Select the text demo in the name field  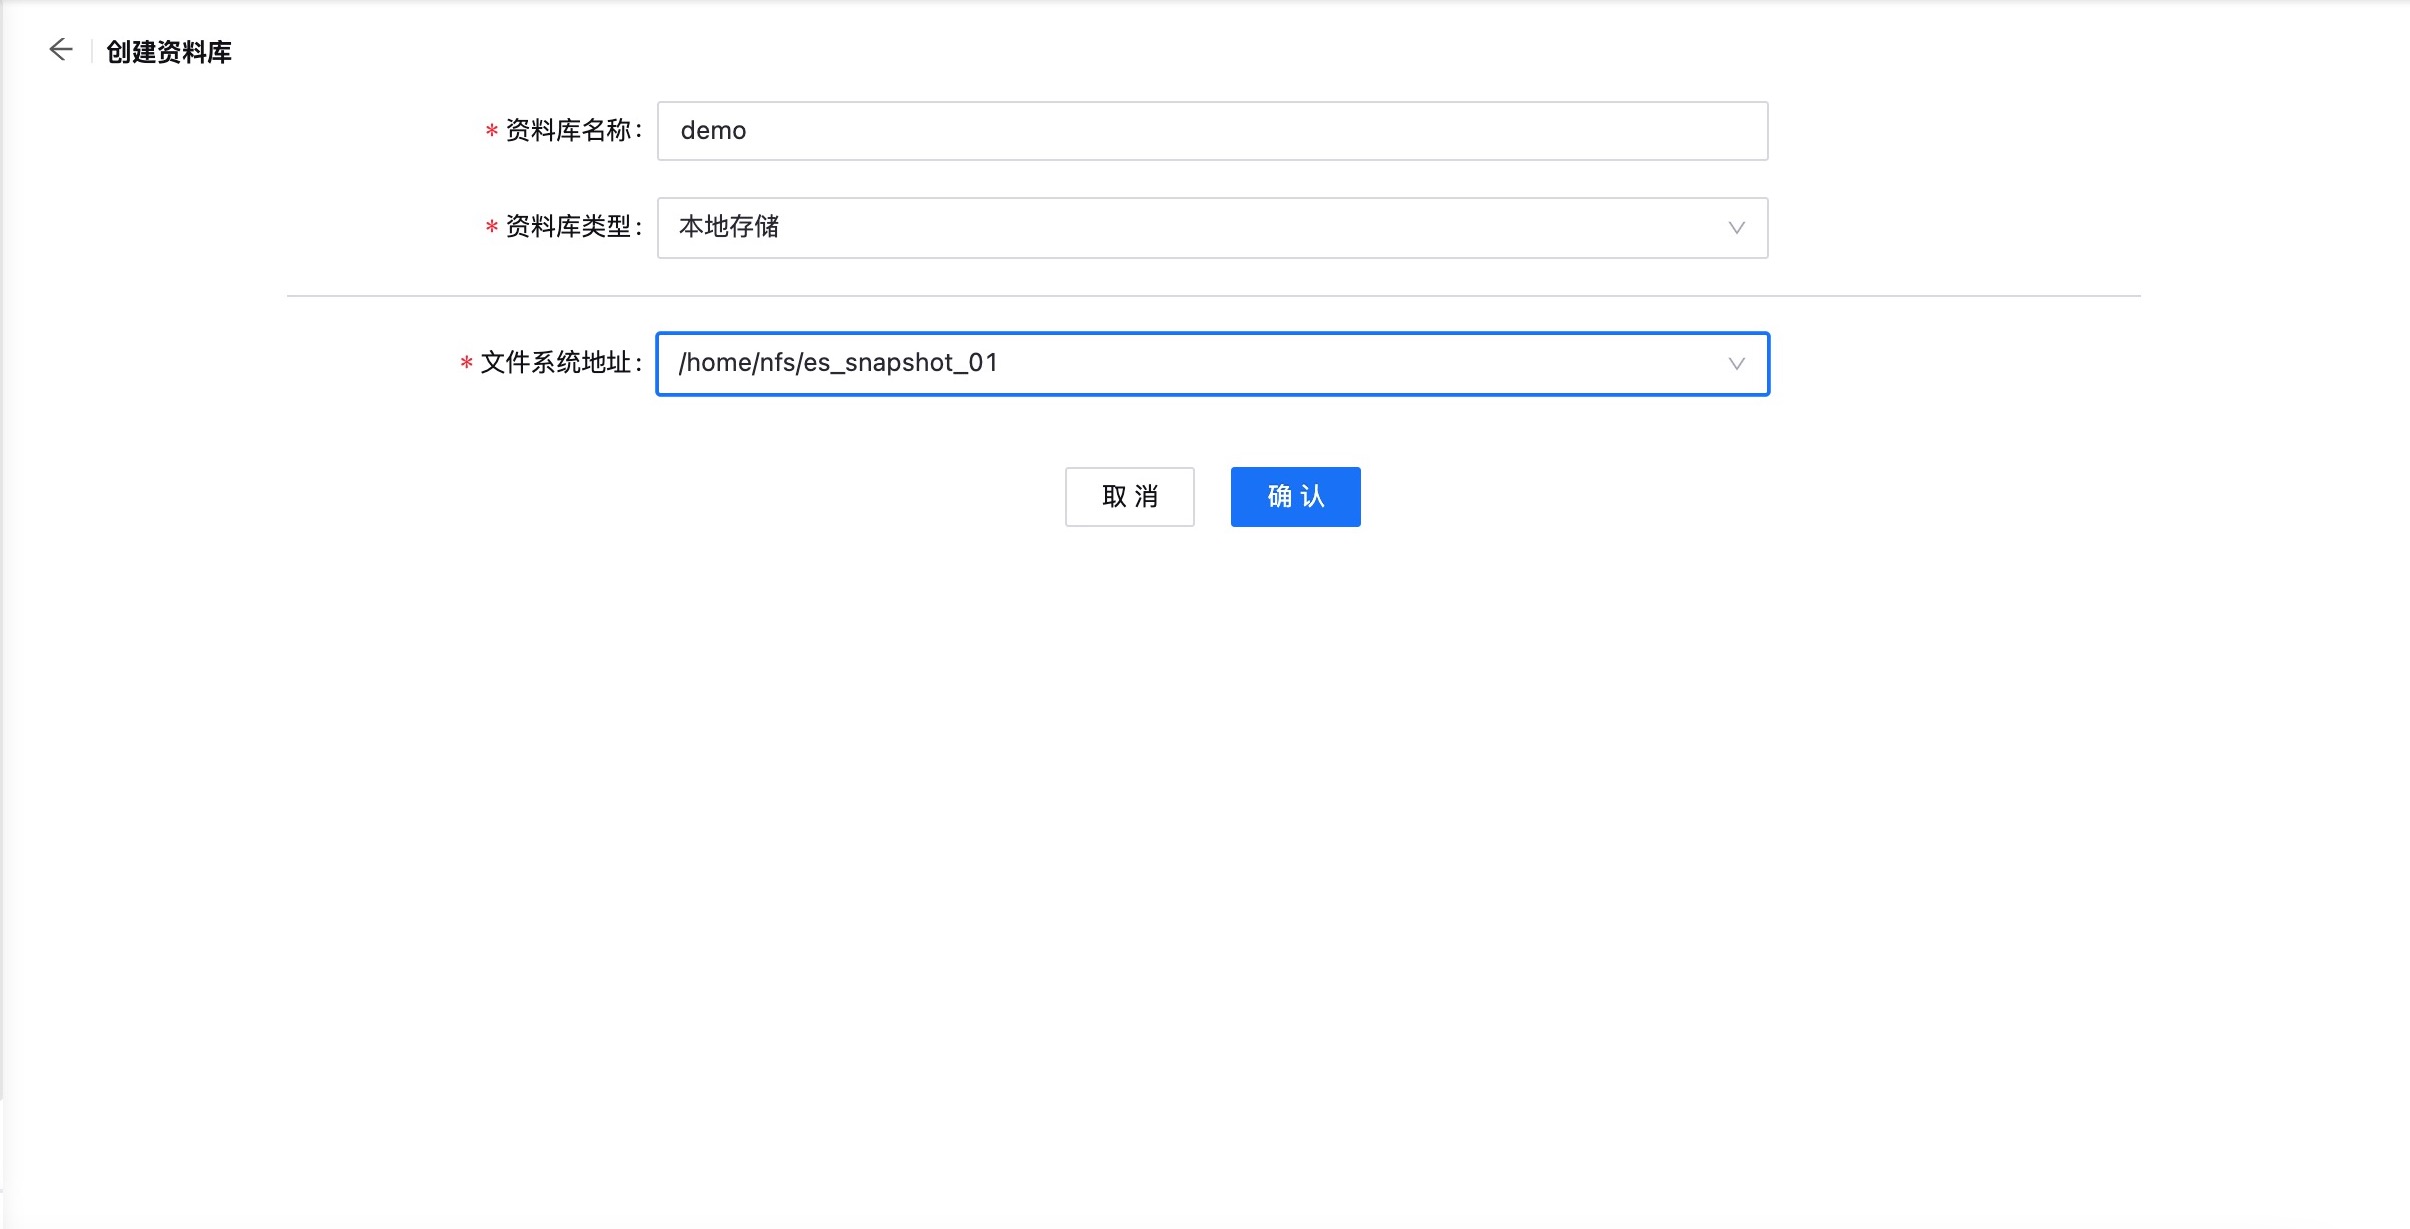pyautogui.click(x=712, y=130)
